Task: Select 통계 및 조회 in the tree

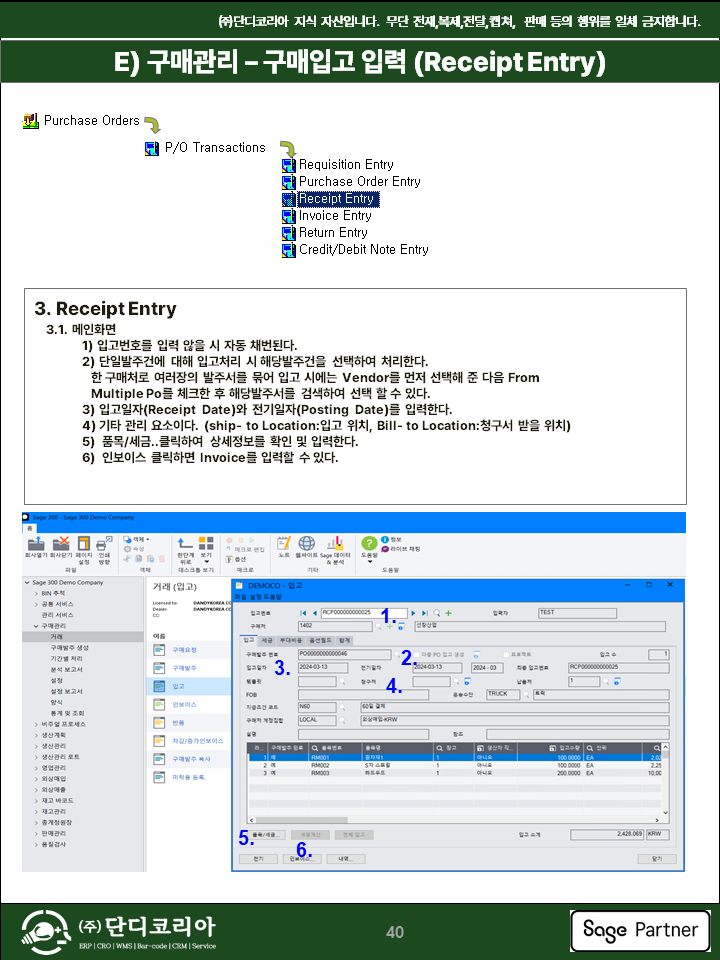Action: [x=67, y=713]
